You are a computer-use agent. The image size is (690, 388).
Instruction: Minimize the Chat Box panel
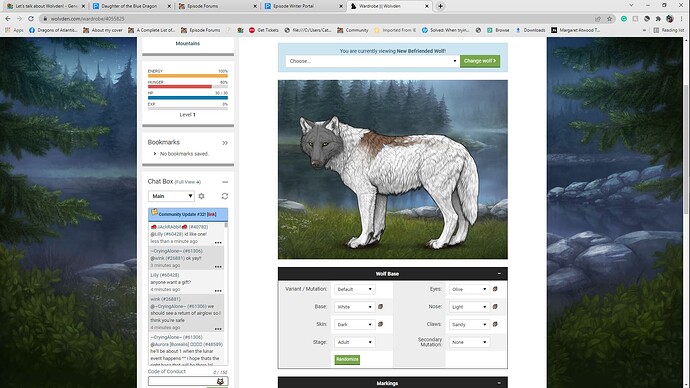tap(225, 182)
